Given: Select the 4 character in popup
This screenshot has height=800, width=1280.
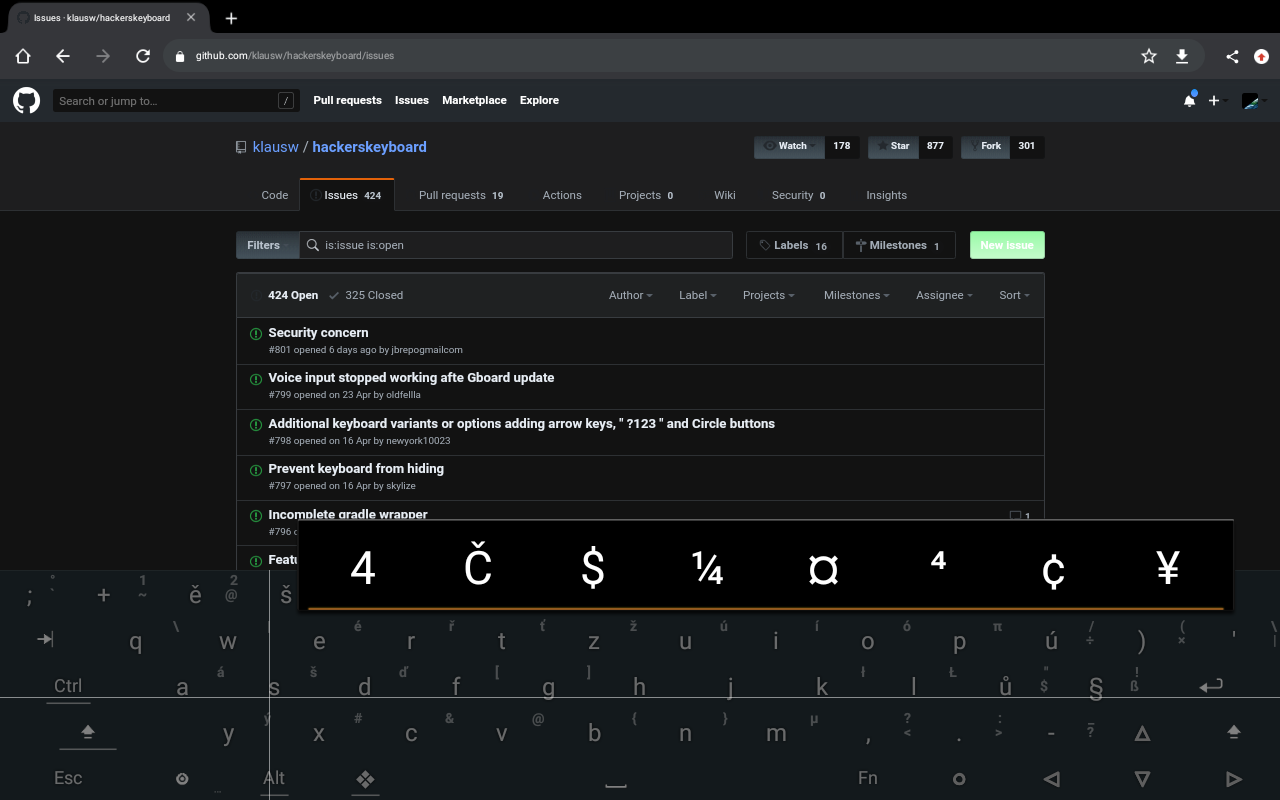Looking at the screenshot, I should (363, 569).
